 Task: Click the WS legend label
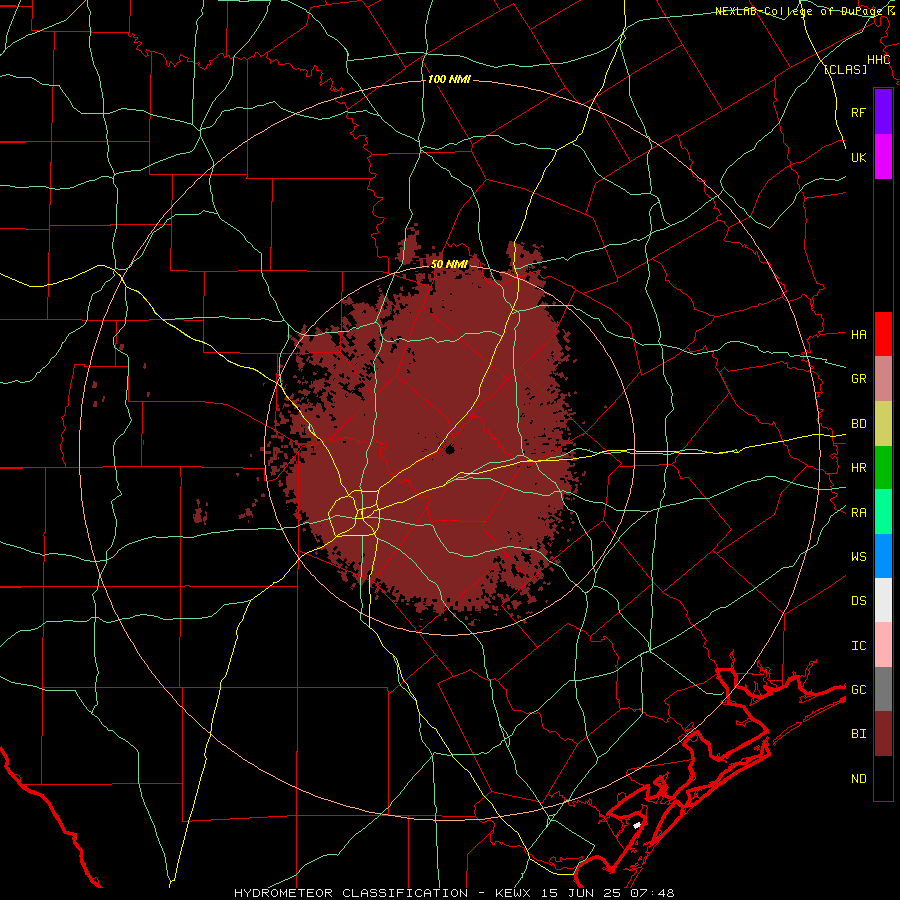[x=858, y=556]
